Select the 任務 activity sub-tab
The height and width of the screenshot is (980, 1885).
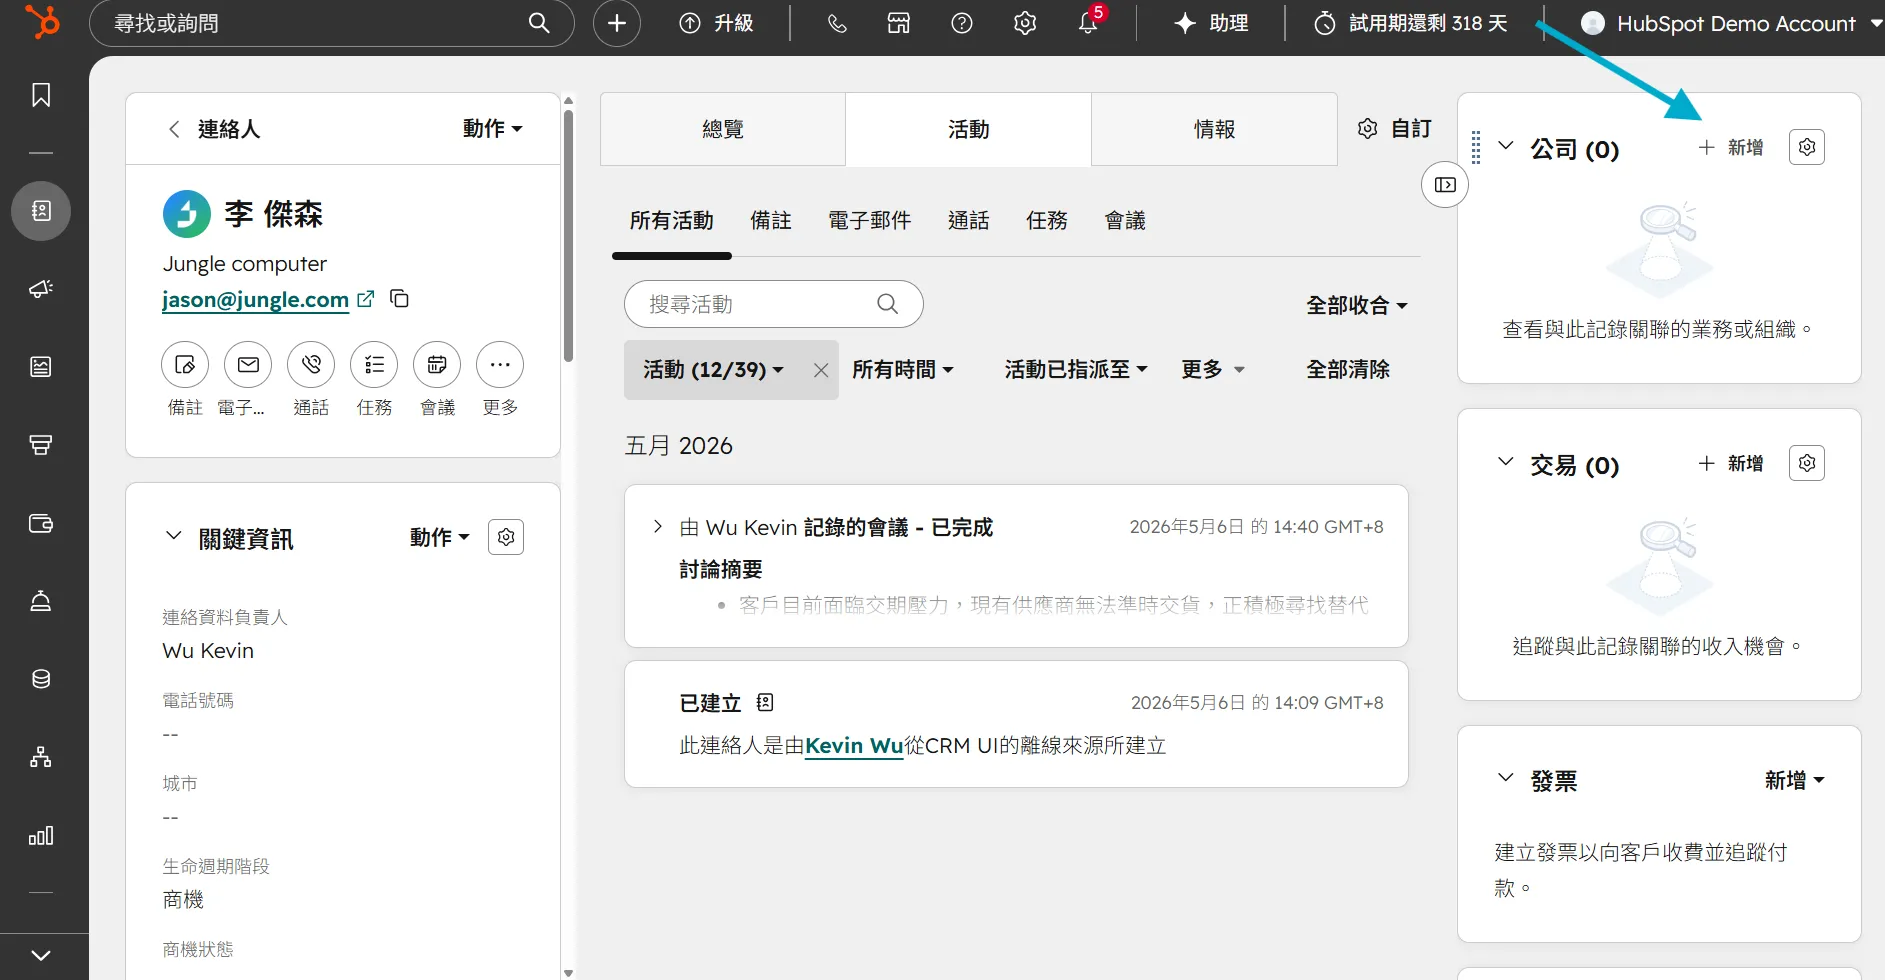click(1047, 221)
